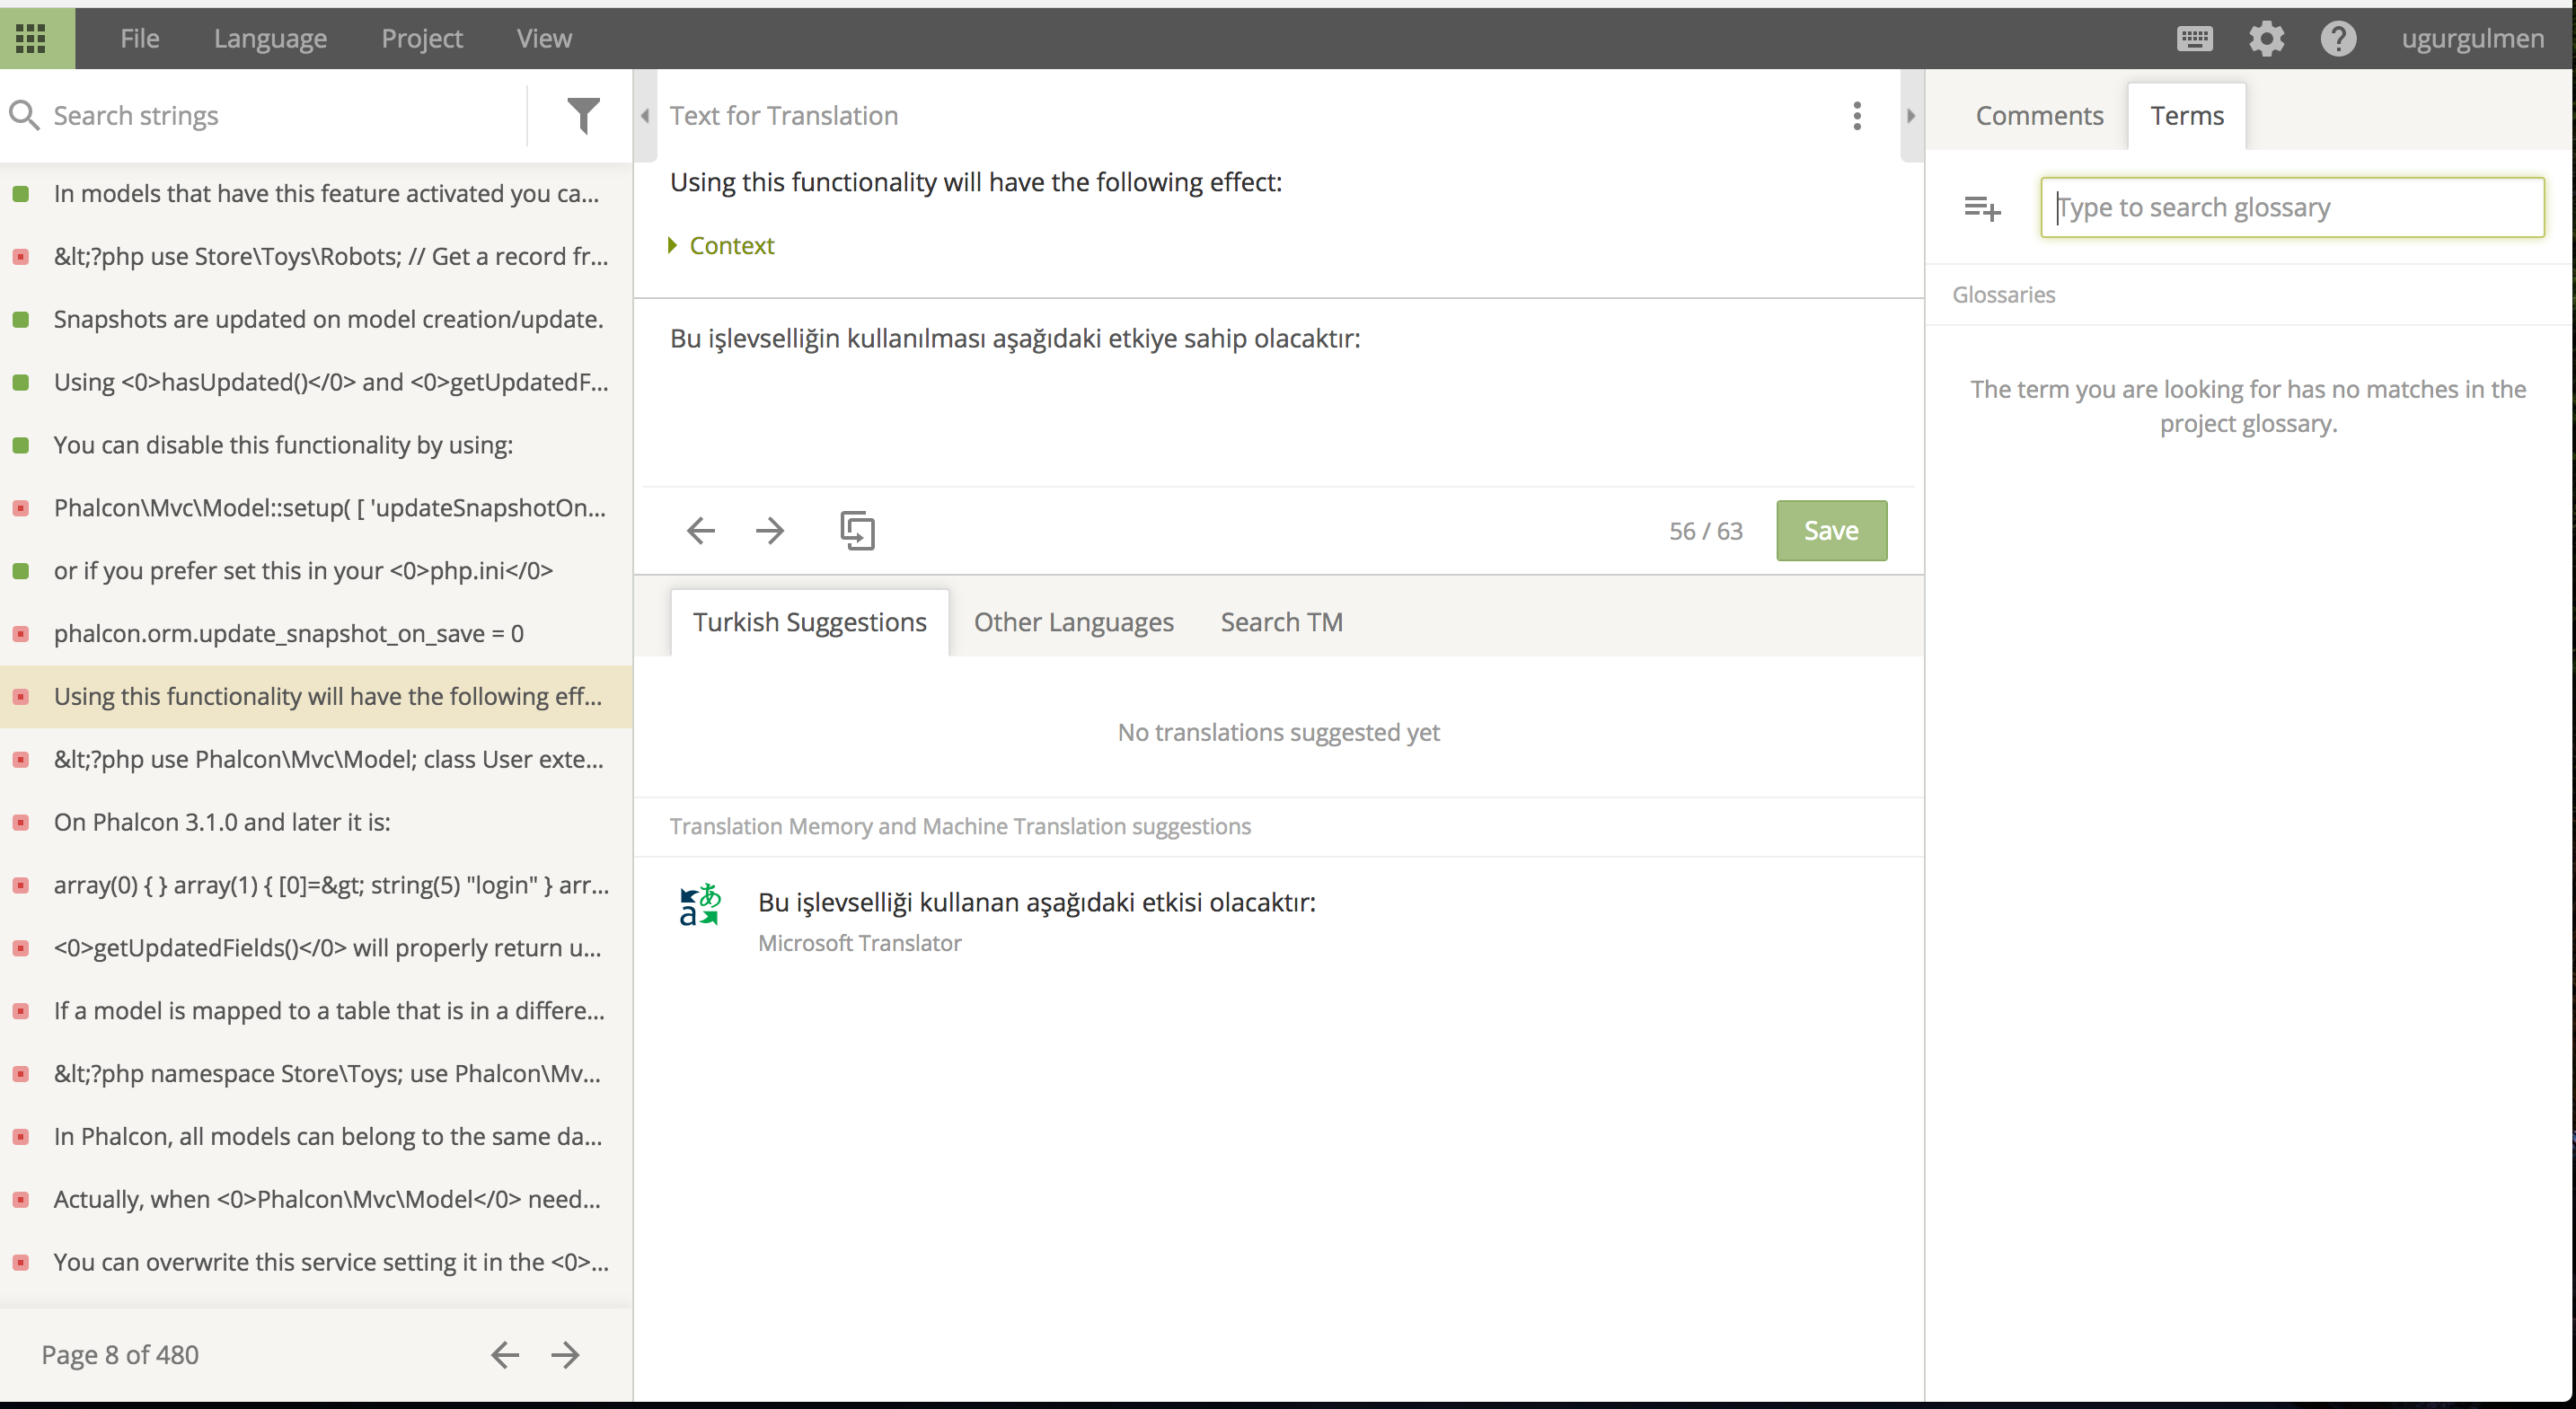Viewport: 2576px width, 1409px height.
Task: Go to previous strings page
Action: point(505,1354)
